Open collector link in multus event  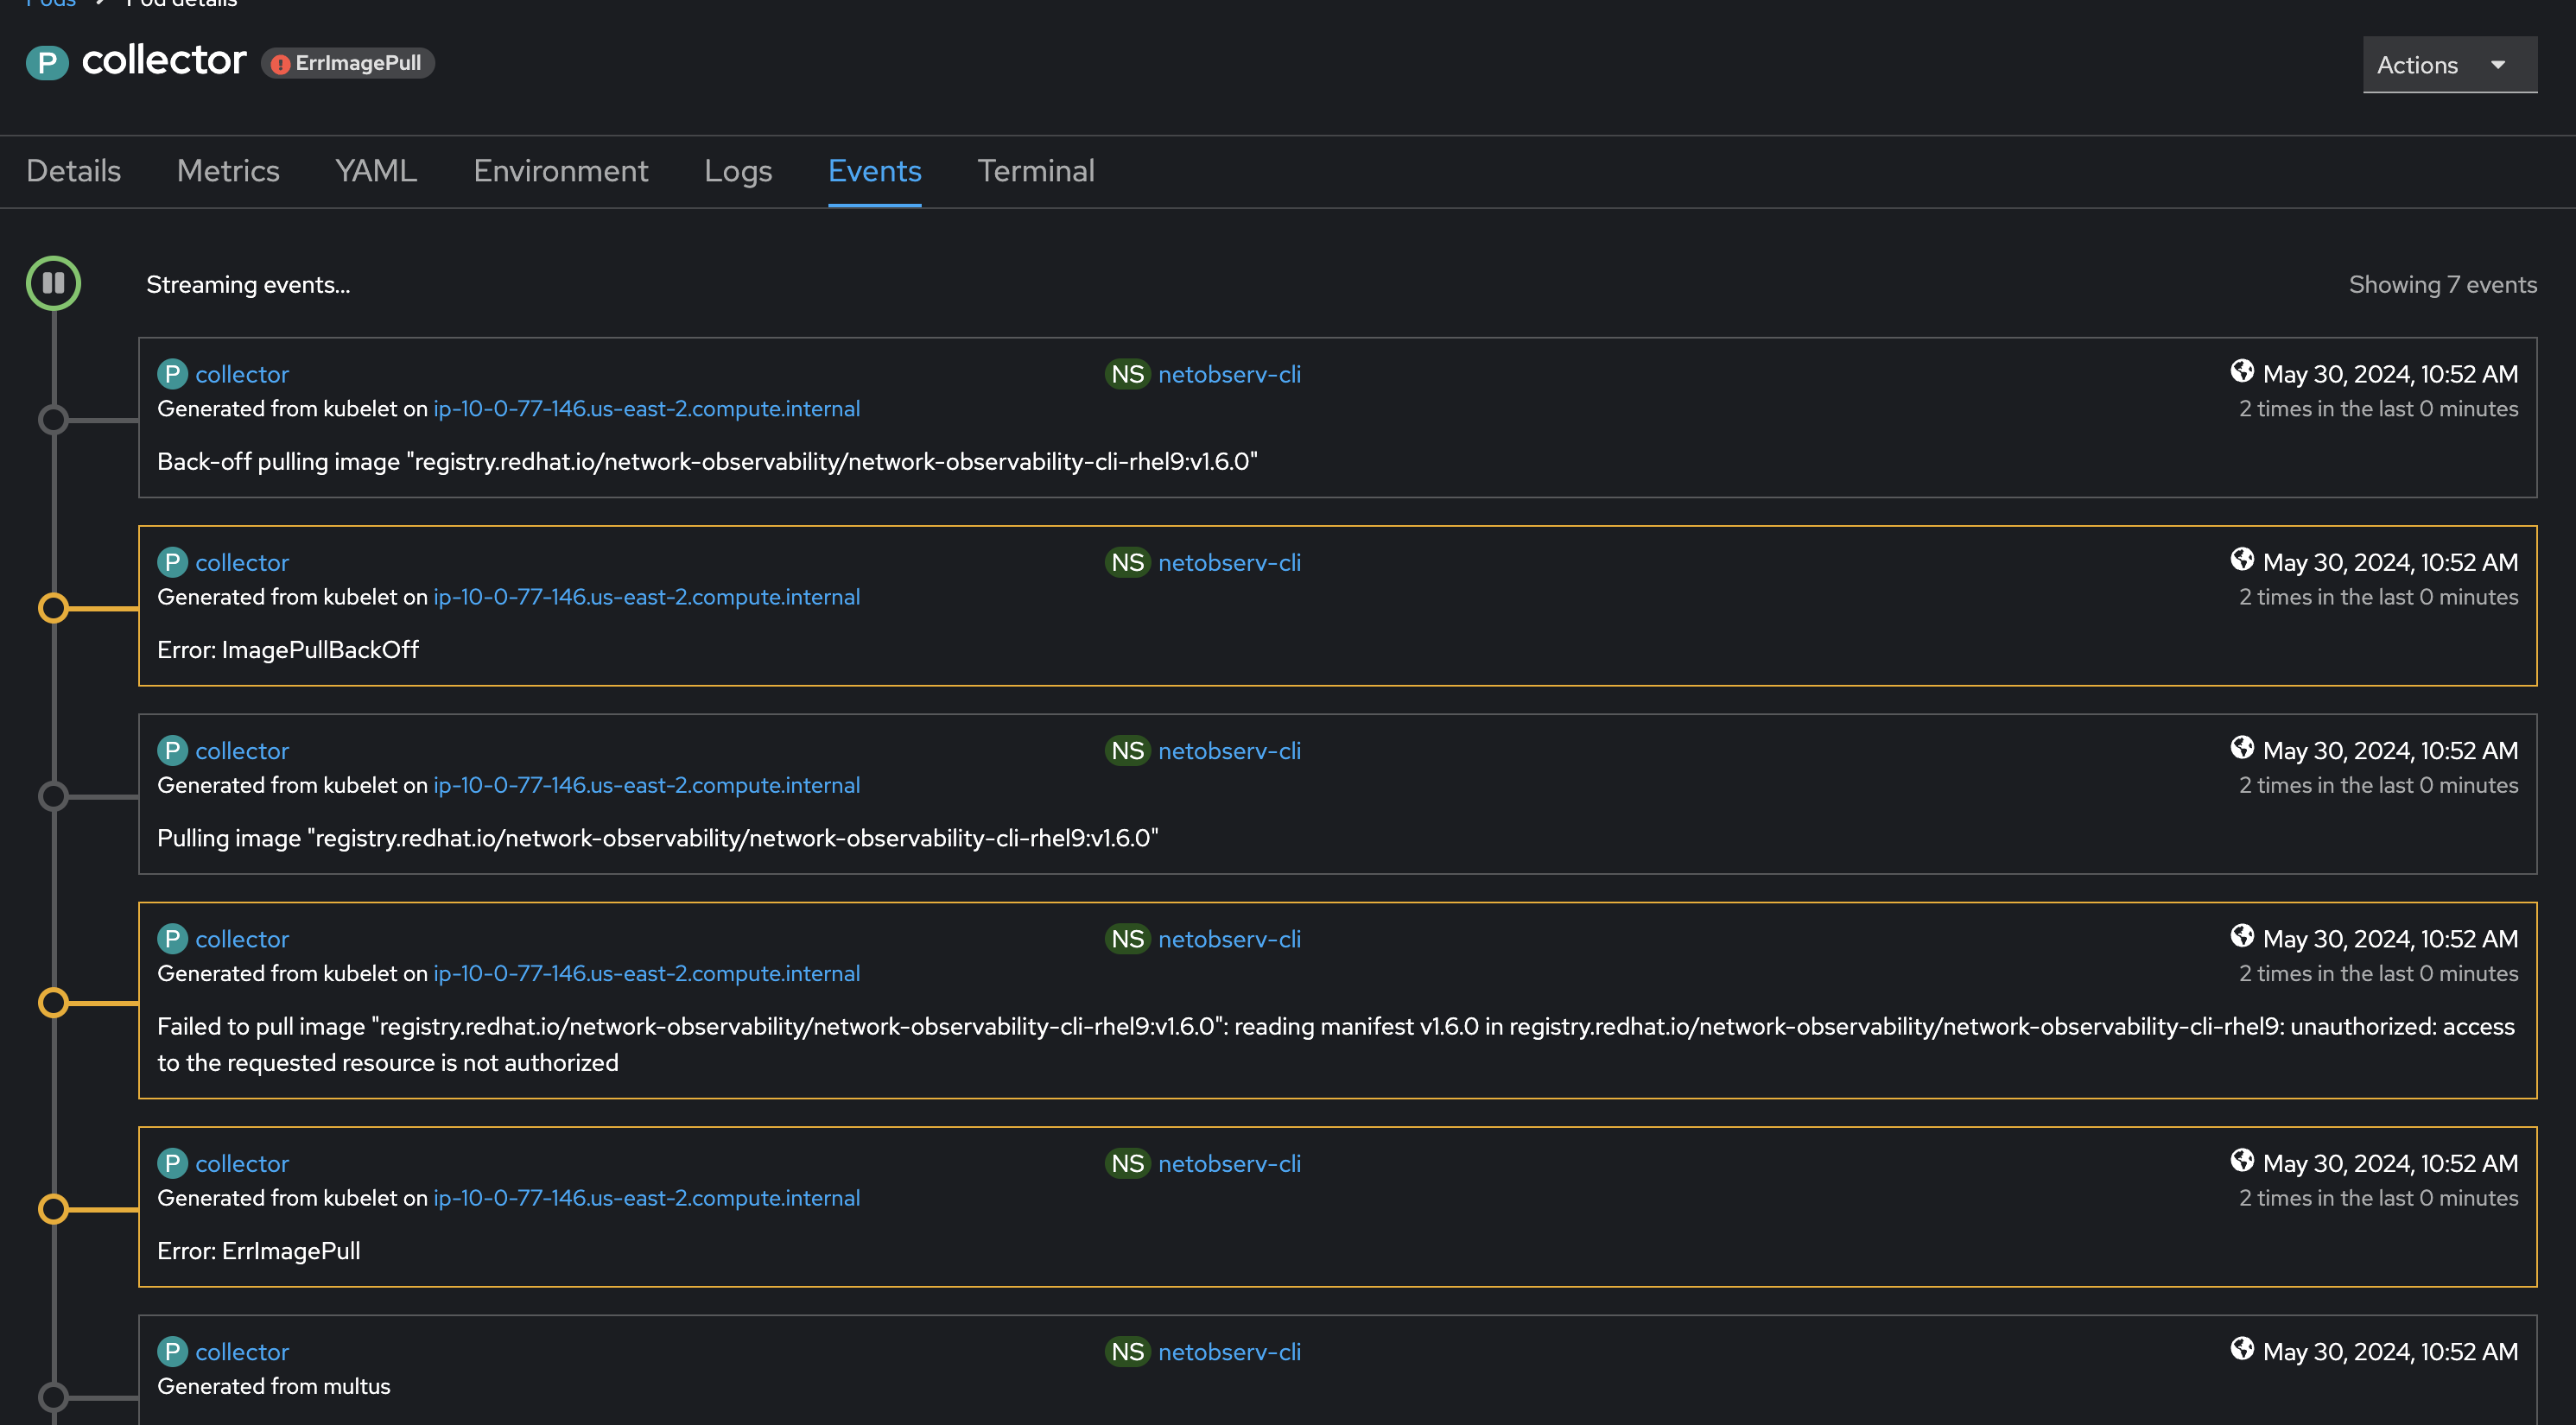coord(242,1351)
